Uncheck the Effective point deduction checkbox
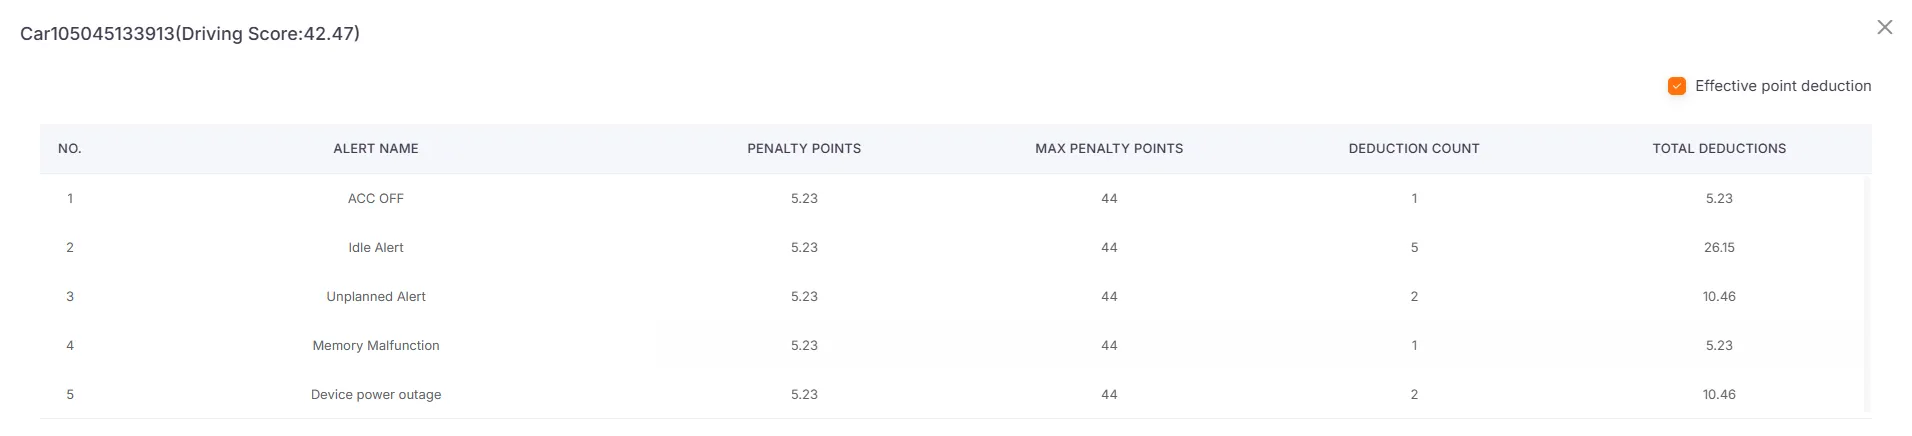This screenshot has width=1912, height=436. point(1677,86)
